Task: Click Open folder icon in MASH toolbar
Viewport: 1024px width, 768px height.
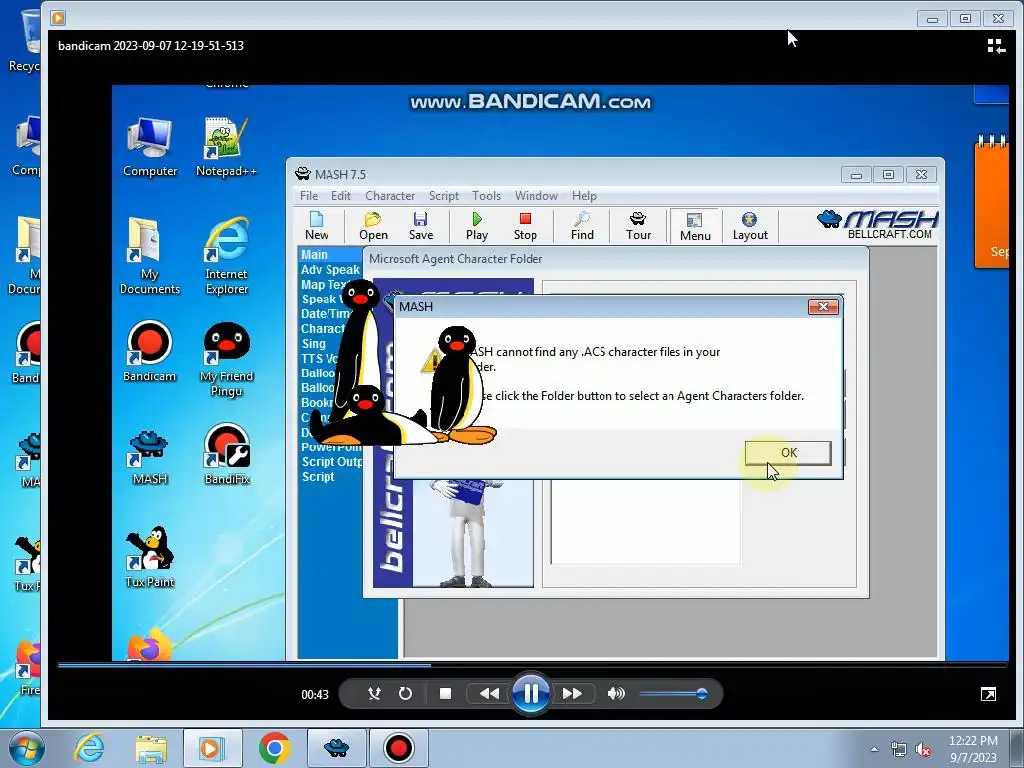Action: click(373, 226)
